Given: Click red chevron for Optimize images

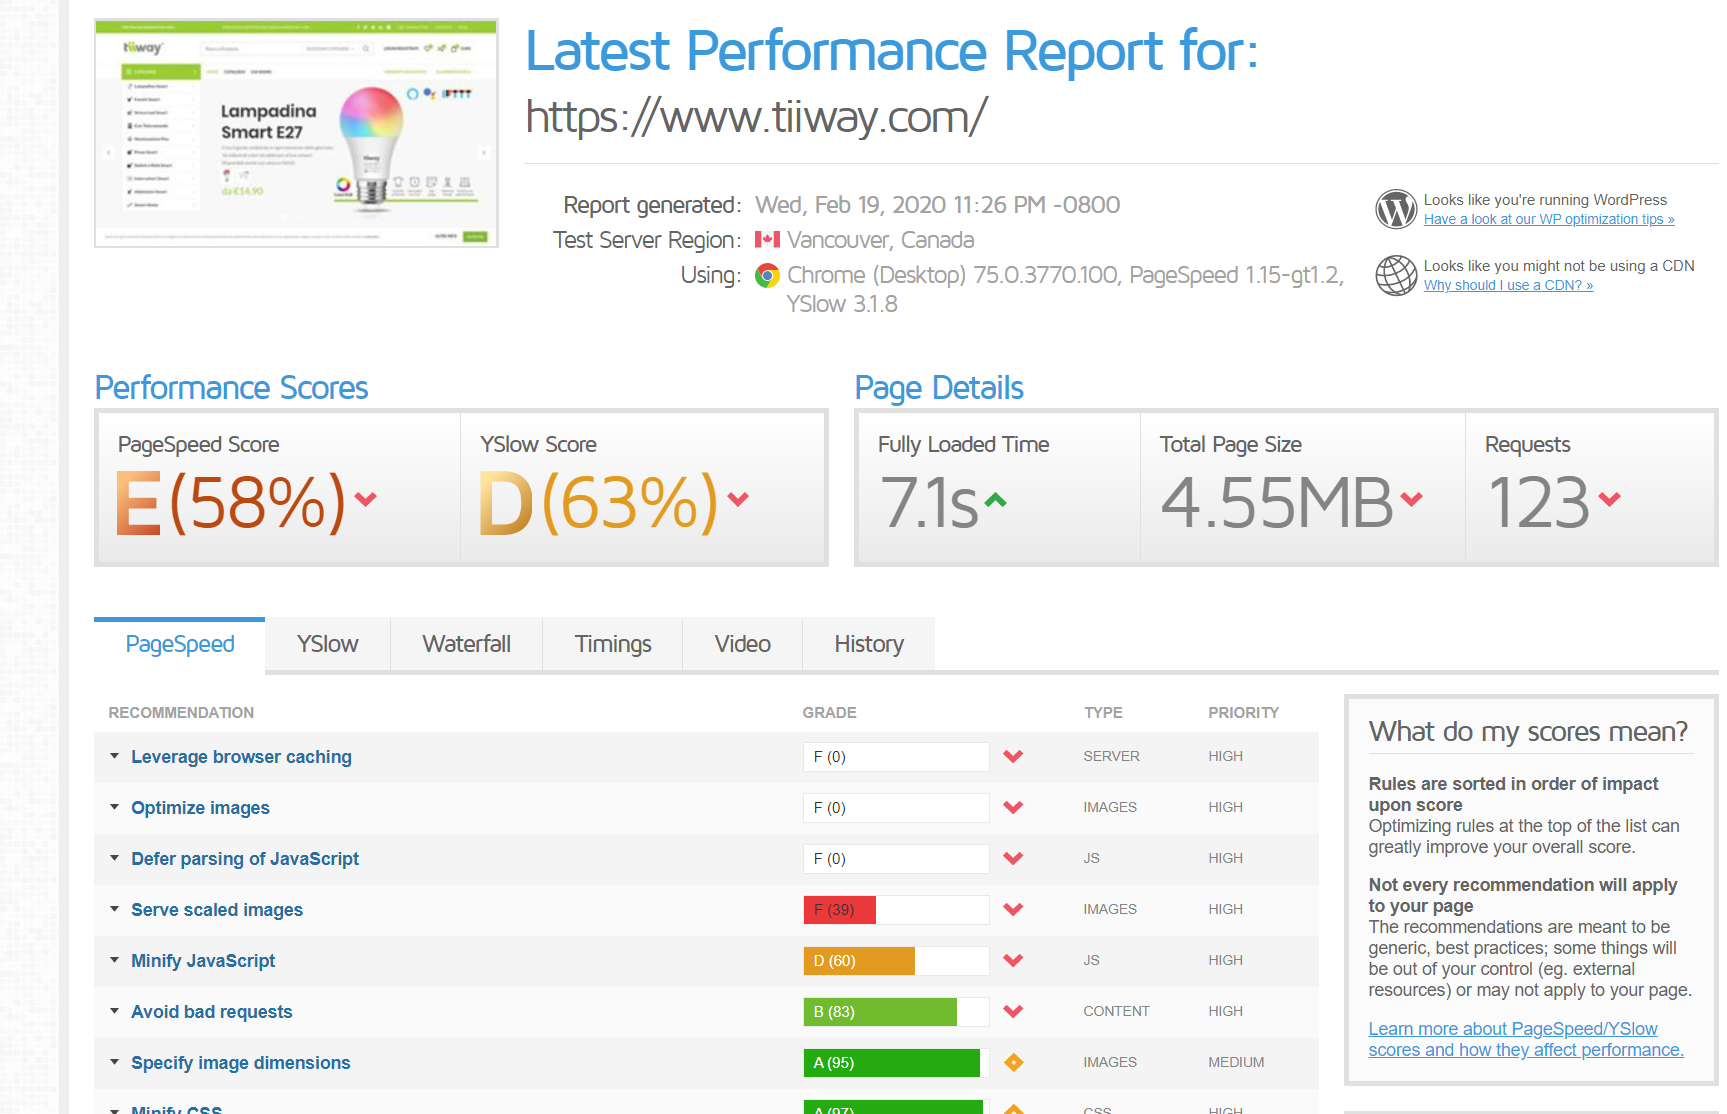Looking at the screenshot, I should tap(1013, 808).
